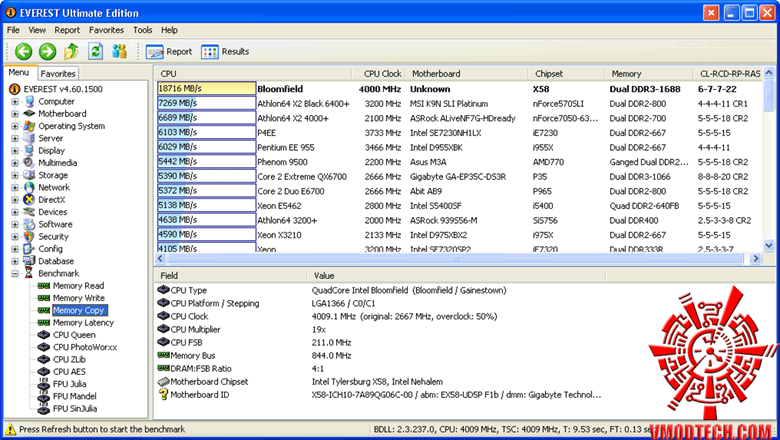This screenshot has height=440, width=780.
Task: Click the Up folder toolbar icon
Action: click(71, 51)
